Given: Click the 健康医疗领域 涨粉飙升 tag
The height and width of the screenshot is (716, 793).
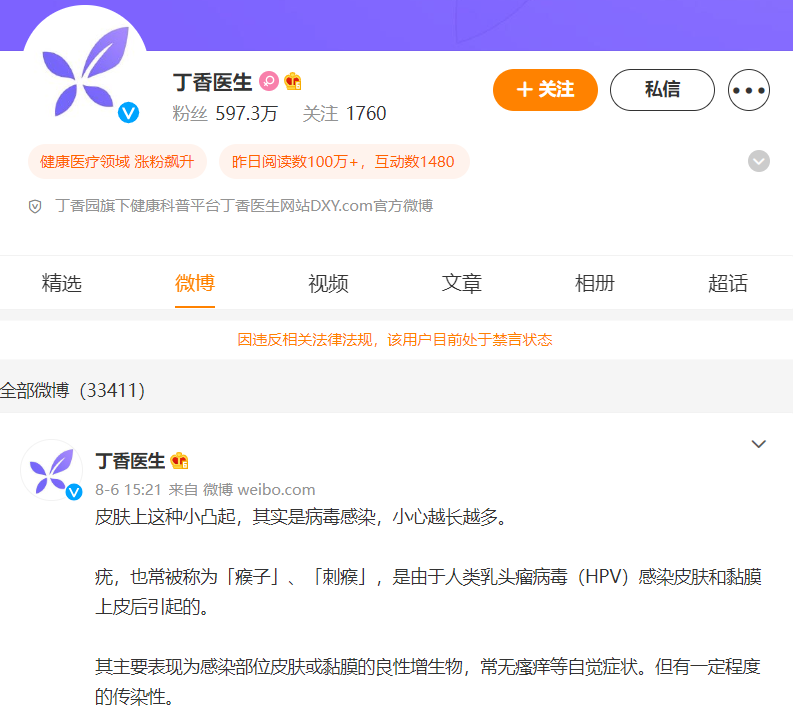Looking at the screenshot, I should point(117,162).
